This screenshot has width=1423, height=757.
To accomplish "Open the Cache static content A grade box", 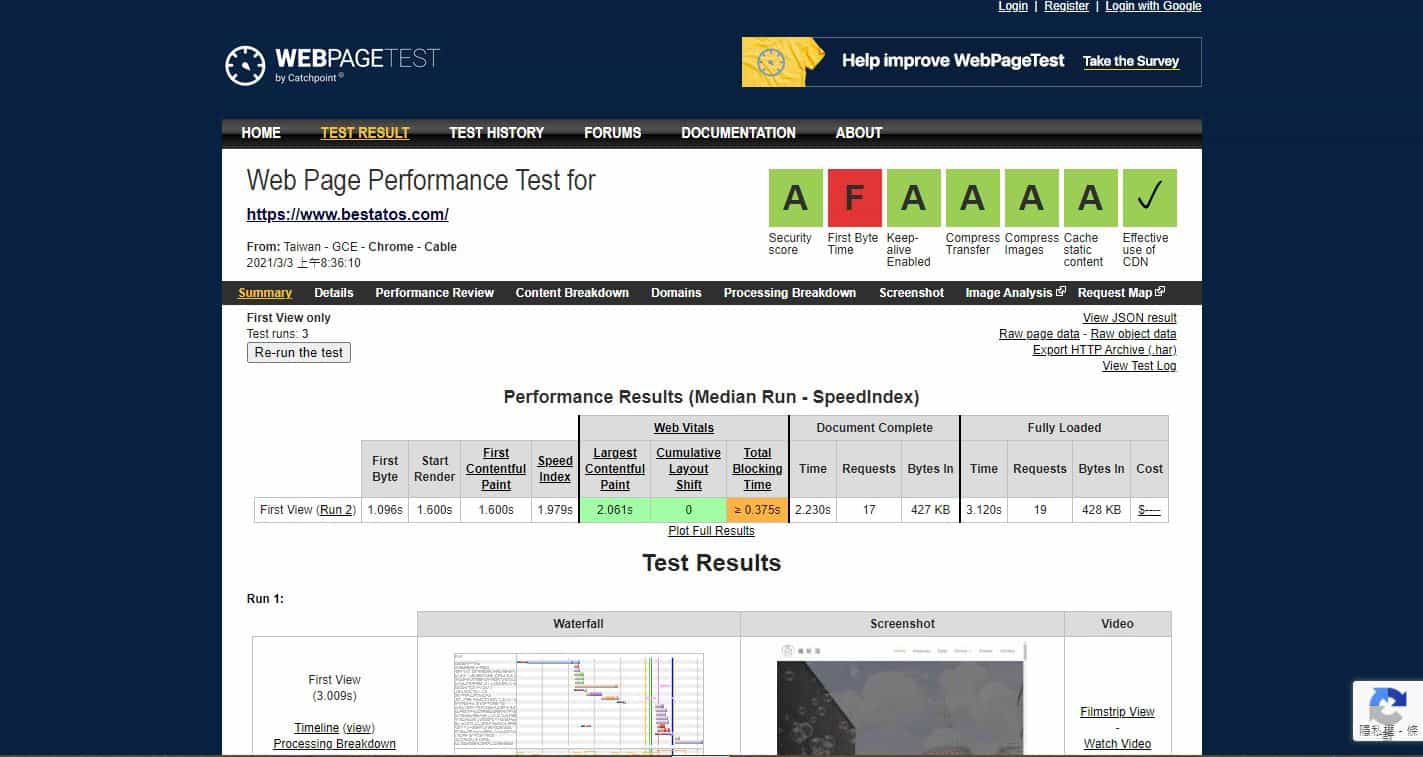I will tap(1090, 198).
